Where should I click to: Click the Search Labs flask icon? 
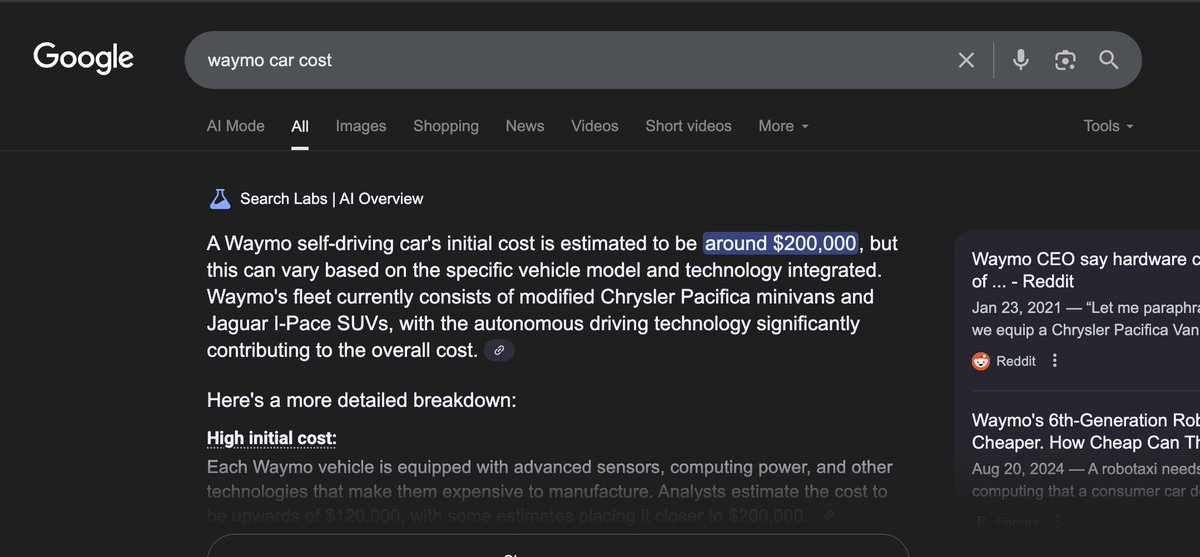tap(220, 198)
